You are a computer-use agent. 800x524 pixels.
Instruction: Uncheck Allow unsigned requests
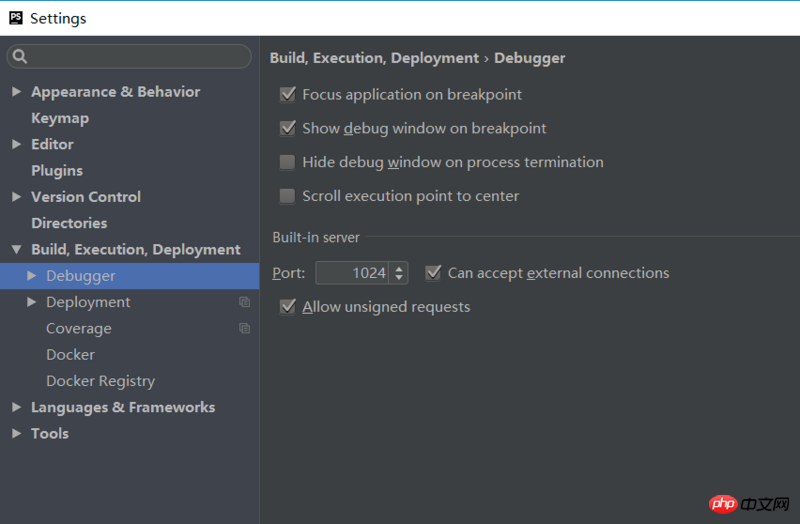click(x=288, y=307)
